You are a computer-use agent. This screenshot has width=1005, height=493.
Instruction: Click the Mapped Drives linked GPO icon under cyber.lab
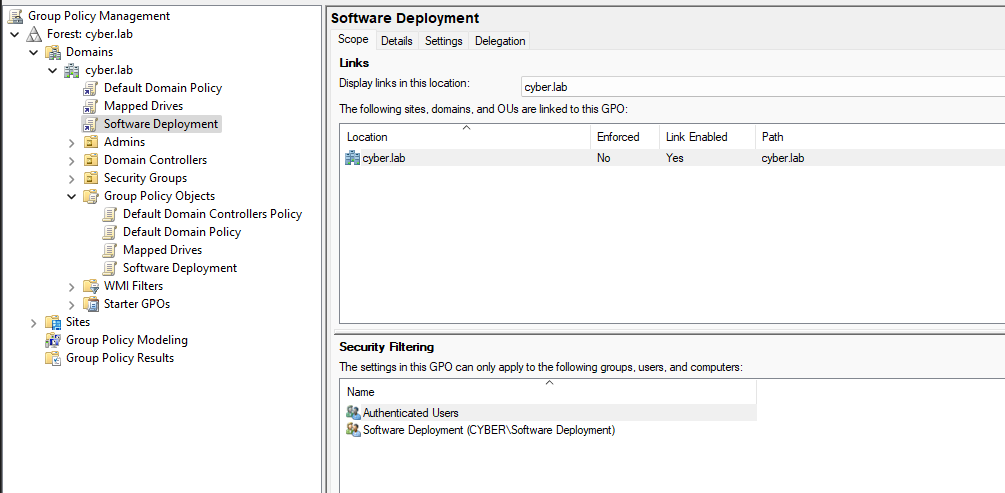click(91, 106)
